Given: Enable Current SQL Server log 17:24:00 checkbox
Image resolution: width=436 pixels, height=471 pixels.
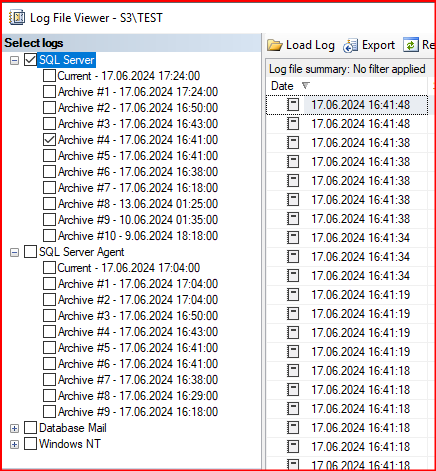Looking at the screenshot, I should pos(49,76).
